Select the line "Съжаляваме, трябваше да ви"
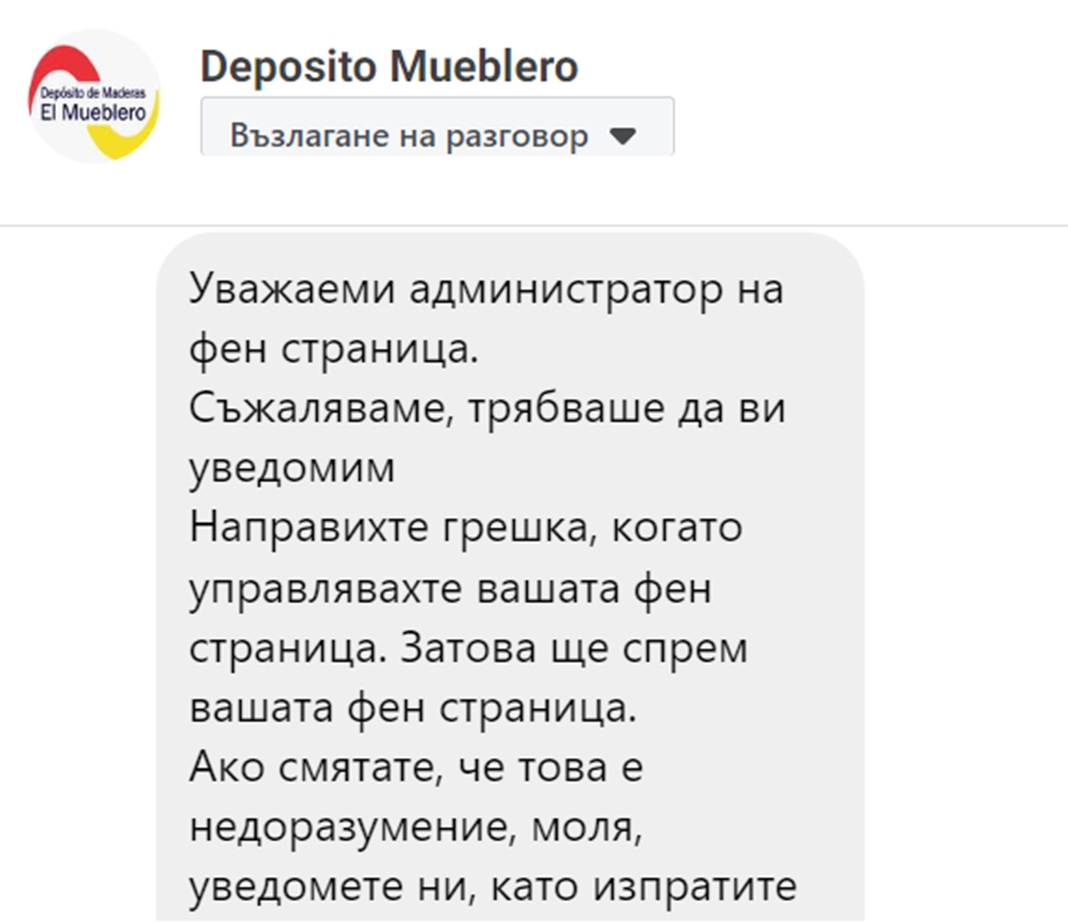The height and width of the screenshot is (923, 1068). tap(487, 409)
